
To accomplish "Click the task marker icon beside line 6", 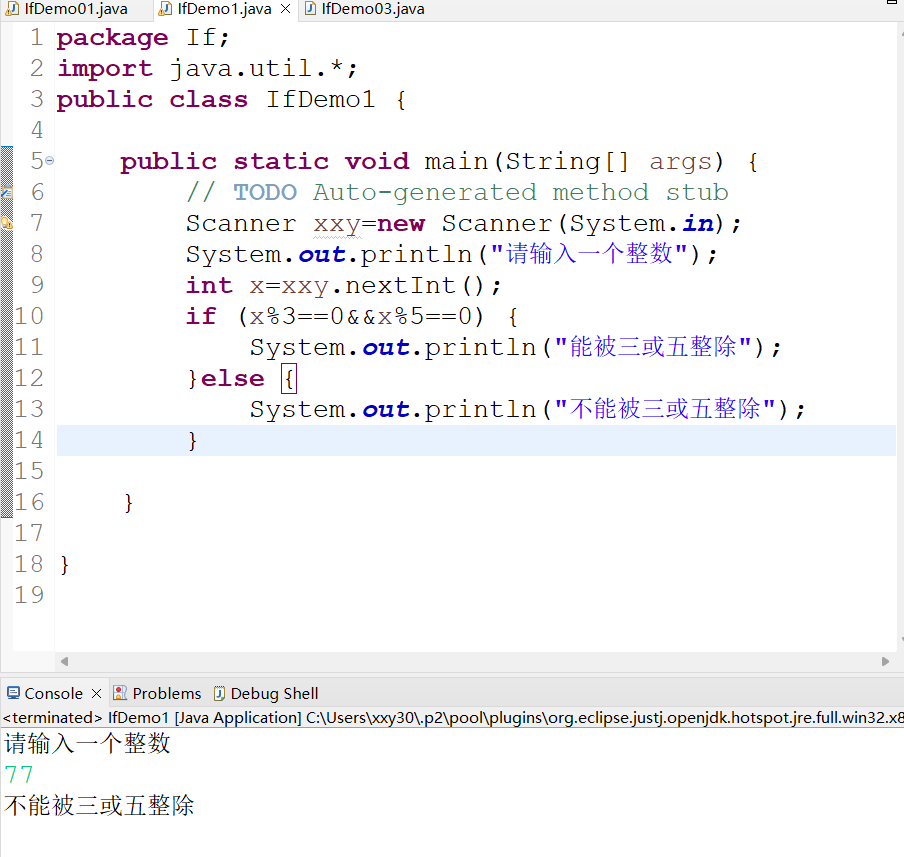I will point(6,192).
